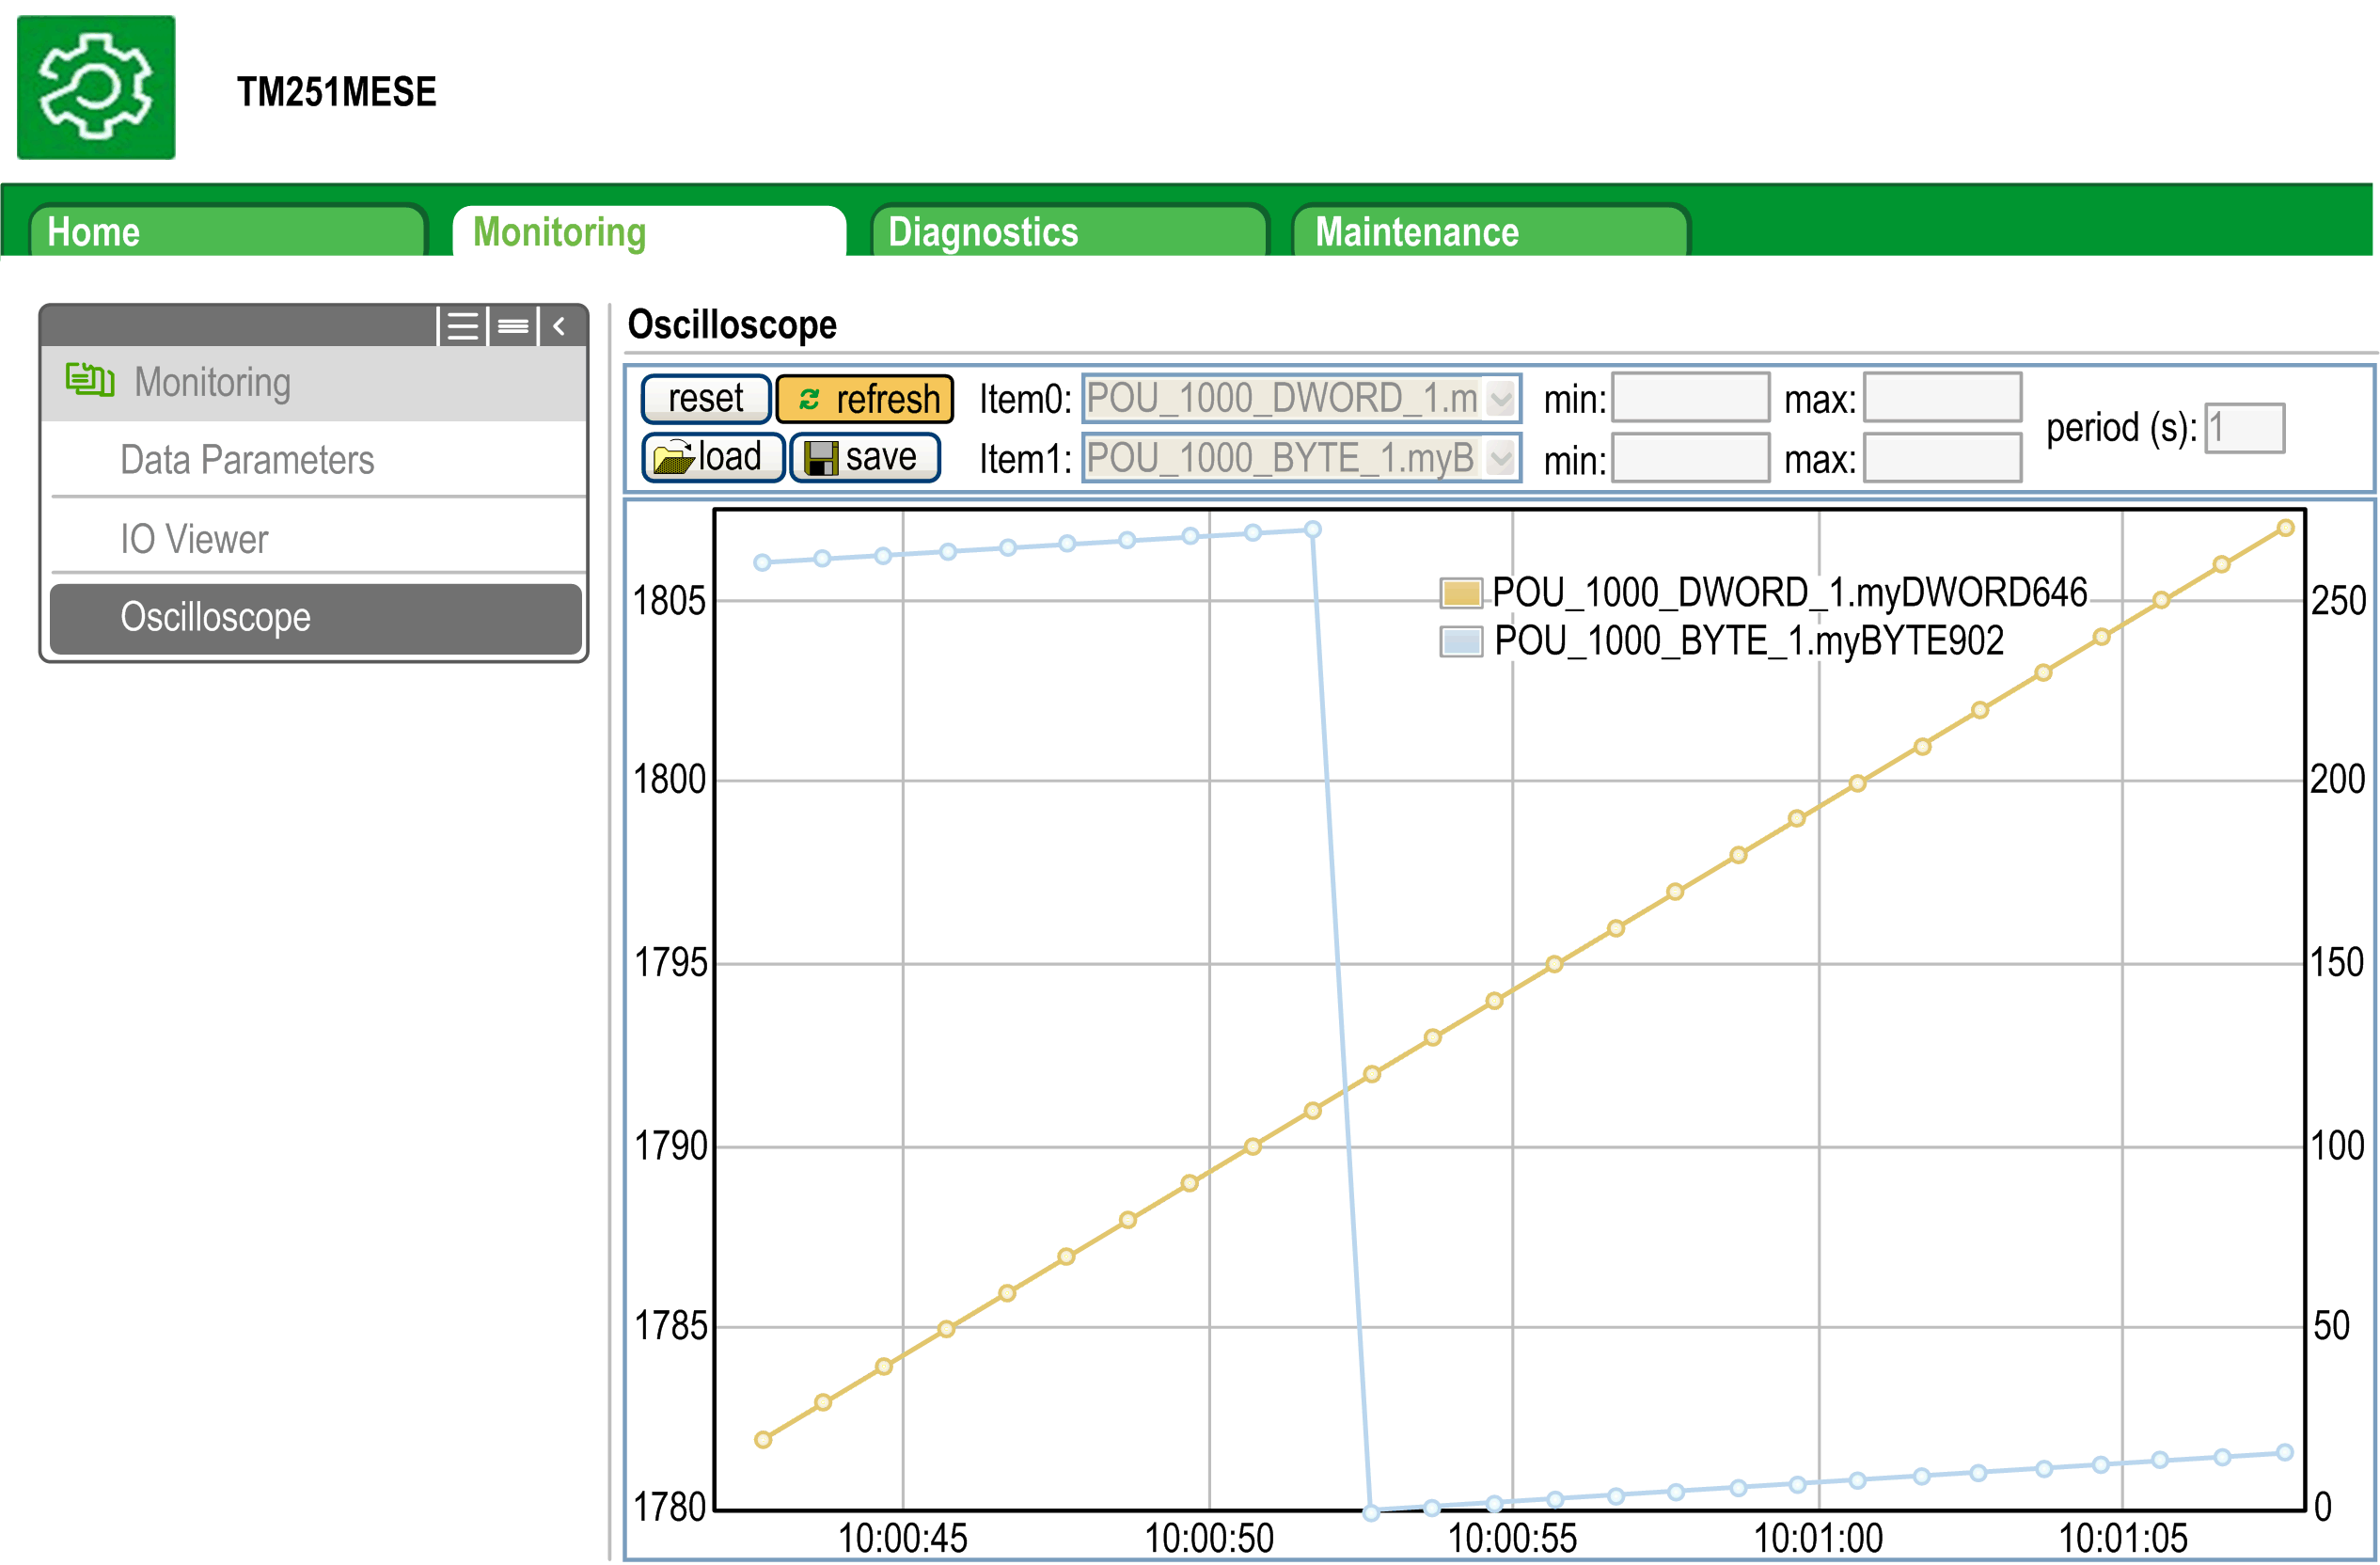2380x1565 pixels.
Task: Click the period (s) input field
Action: point(2244,428)
